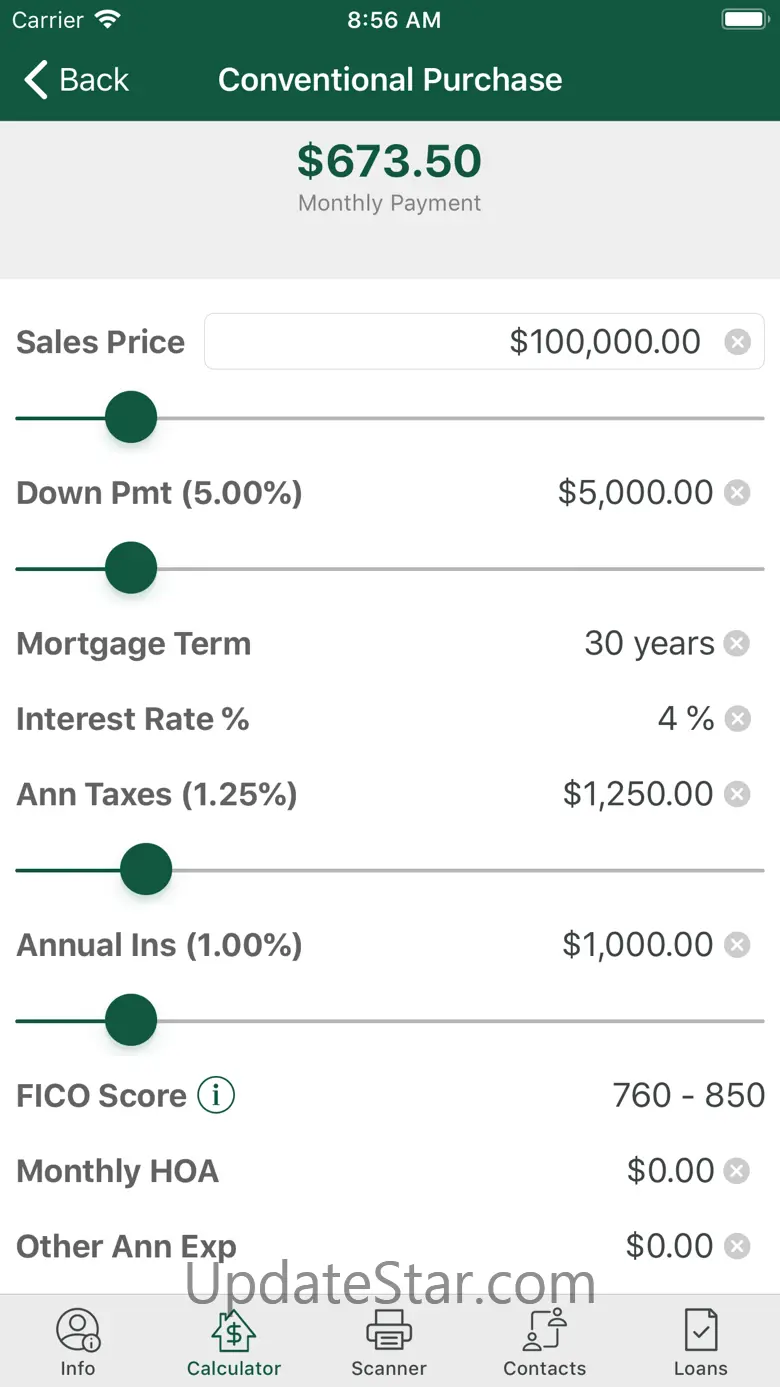Go to the Contacts tab
Image resolution: width=780 pixels, height=1387 pixels.
545,1342
